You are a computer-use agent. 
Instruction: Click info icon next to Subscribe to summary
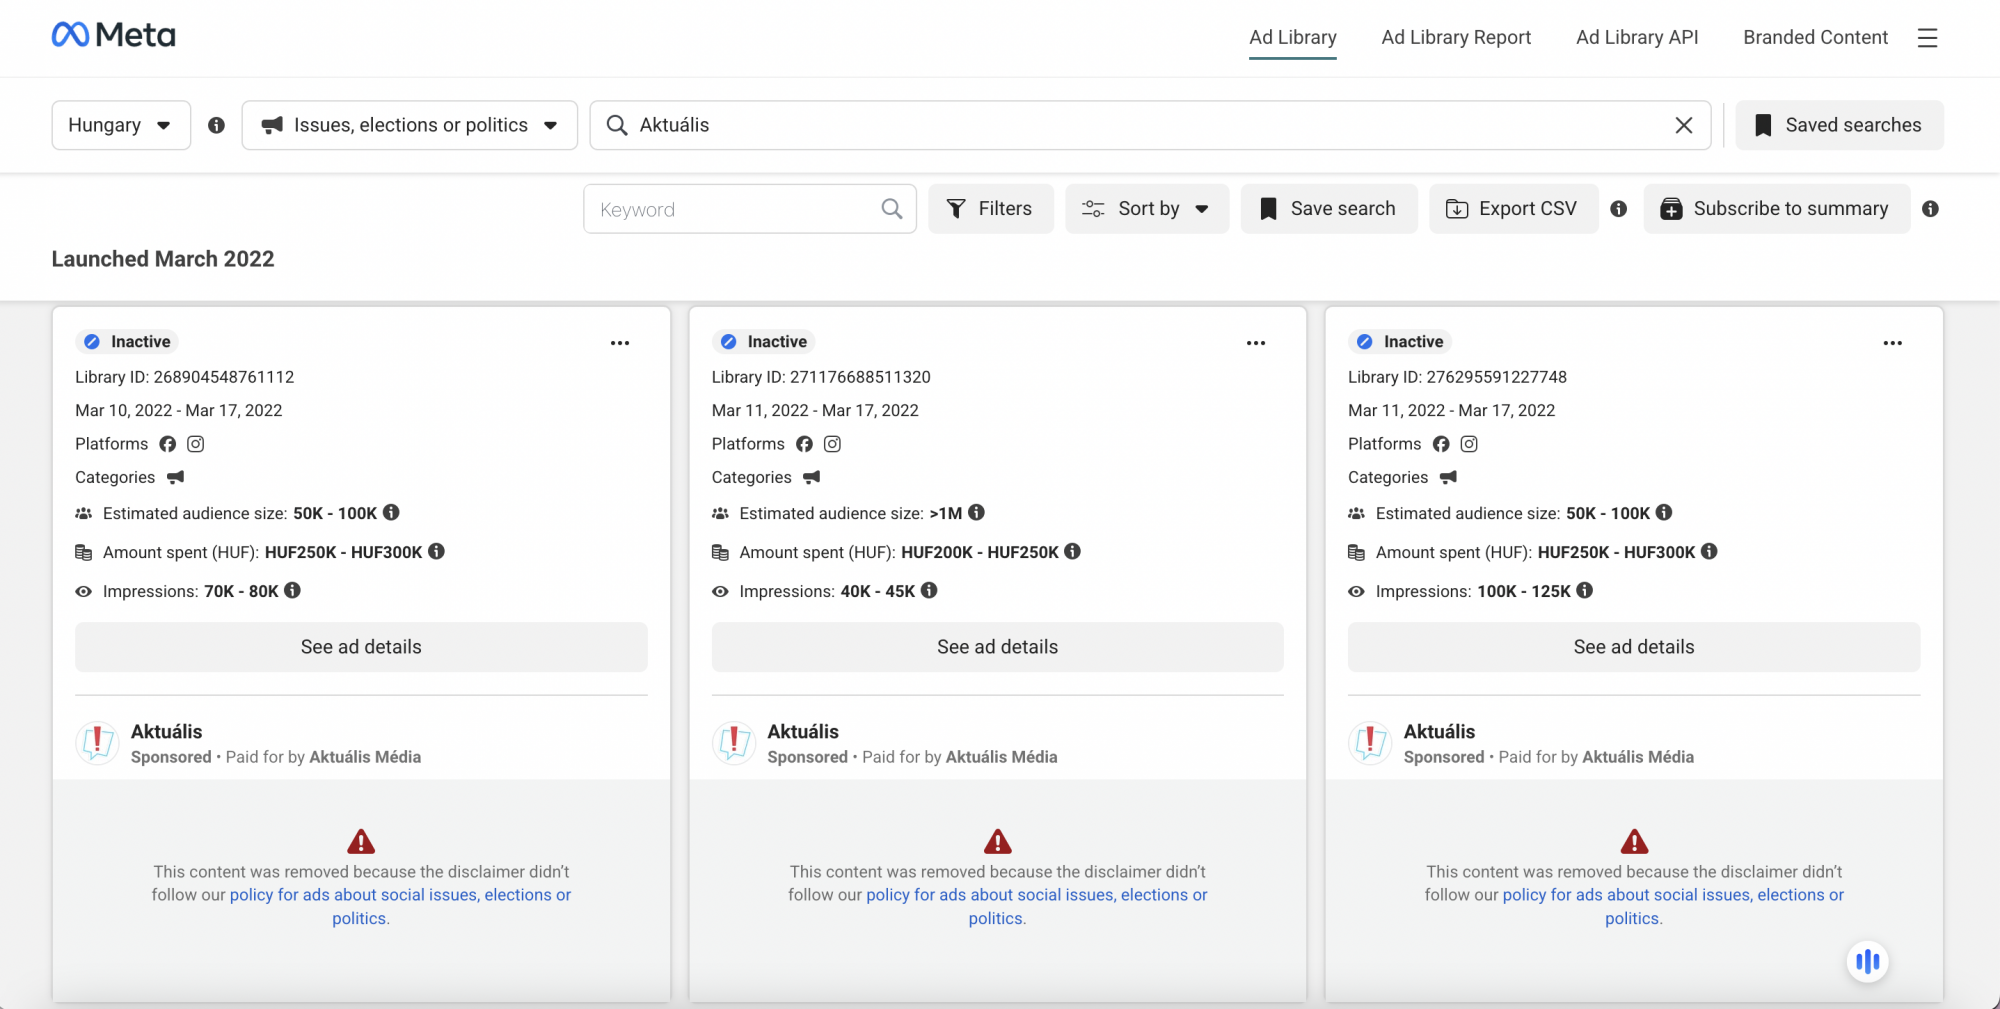1930,208
